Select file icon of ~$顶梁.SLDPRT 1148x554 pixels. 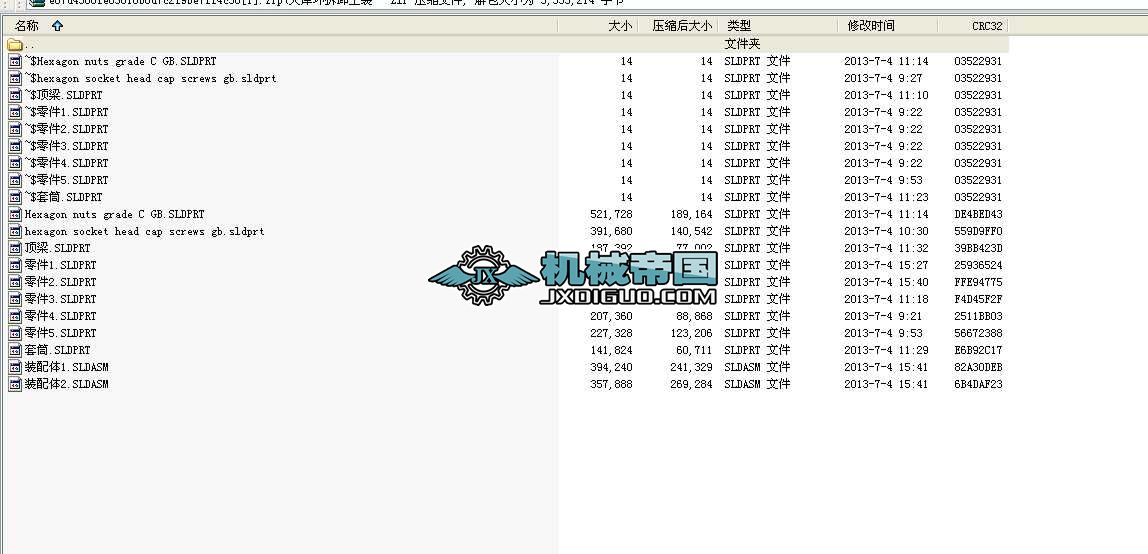(15, 95)
